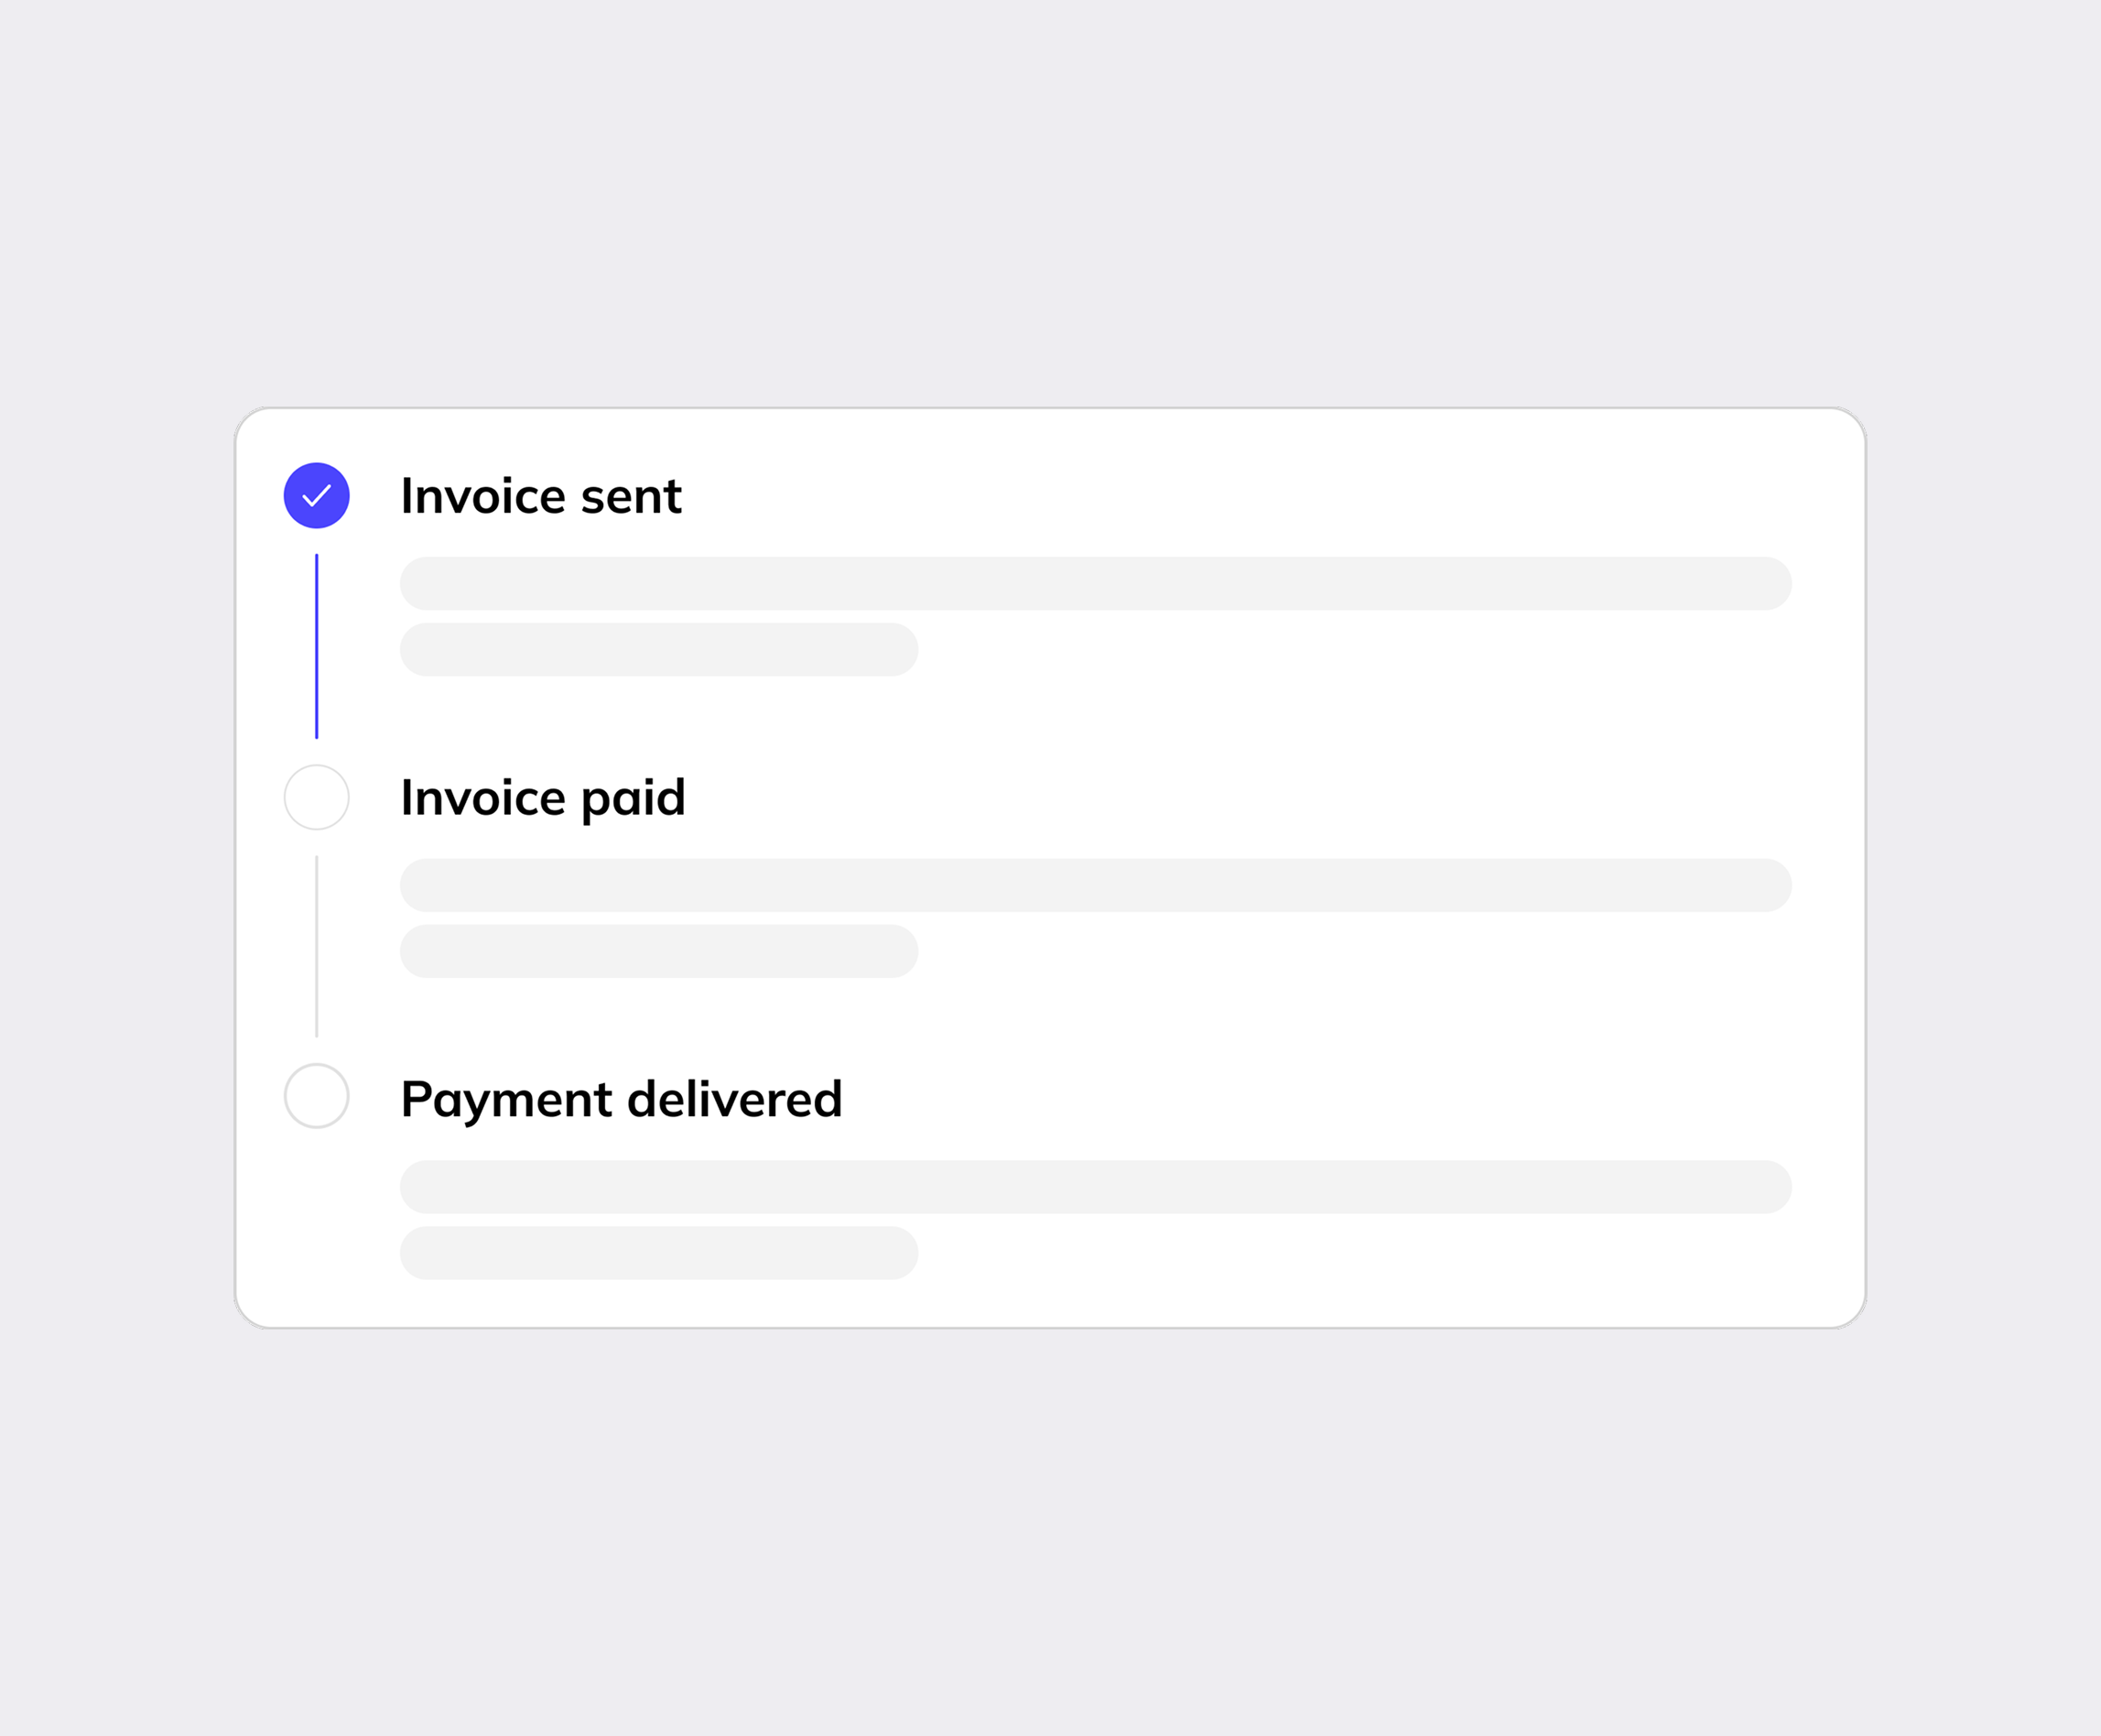Click the short placeholder bar under Payment delivered
The width and height of the screenshot is (2101, 1736).
pyautogui.click(x=659, y=1253)
